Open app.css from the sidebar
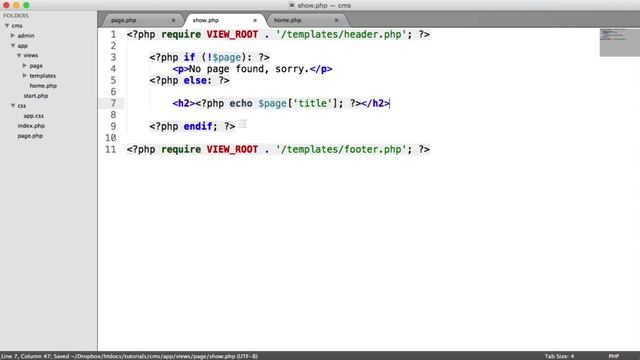640x360 pixels. point(33,116)
